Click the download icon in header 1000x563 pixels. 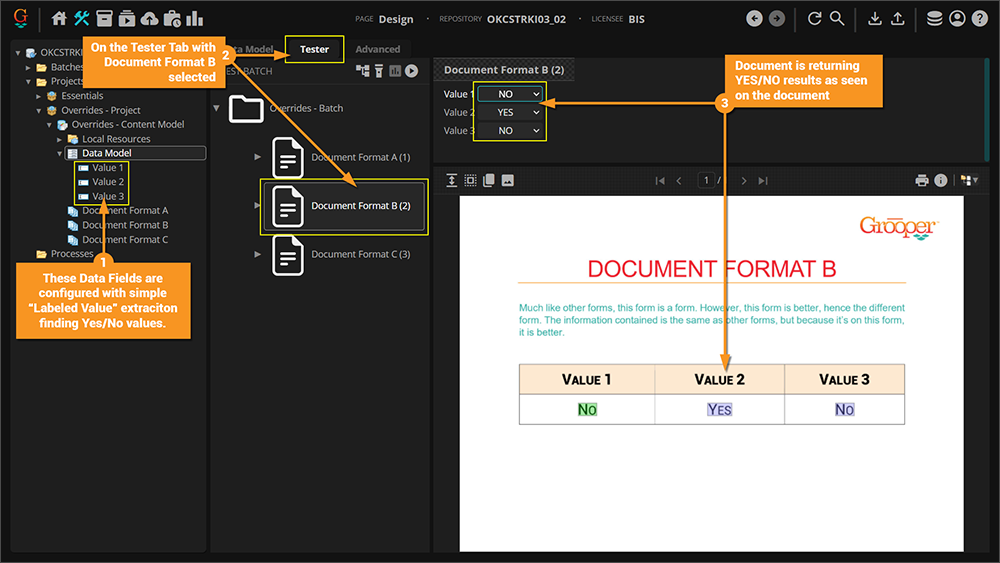875,18
